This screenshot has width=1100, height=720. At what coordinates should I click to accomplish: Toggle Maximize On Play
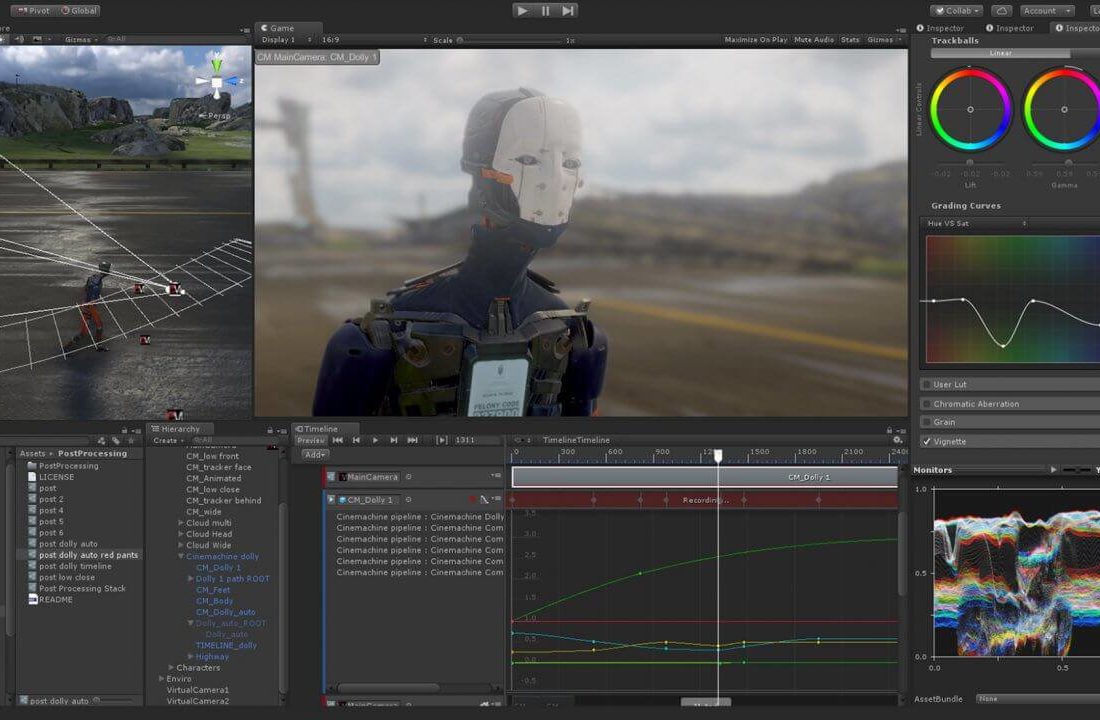756,40
